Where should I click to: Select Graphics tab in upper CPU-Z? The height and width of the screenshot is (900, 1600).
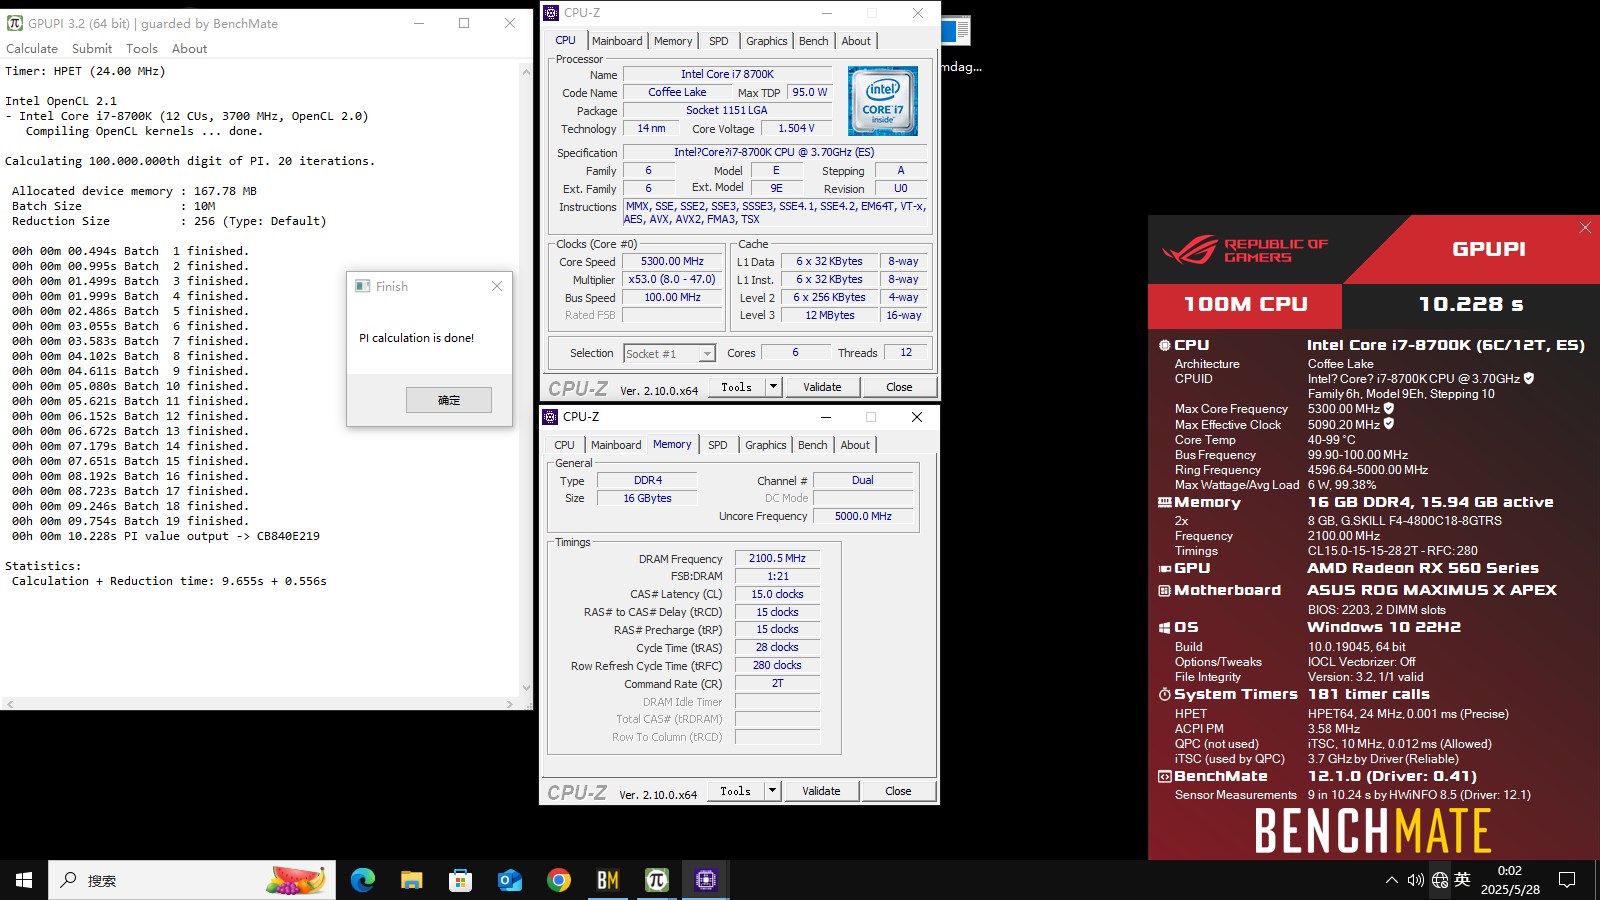[767, 41]
